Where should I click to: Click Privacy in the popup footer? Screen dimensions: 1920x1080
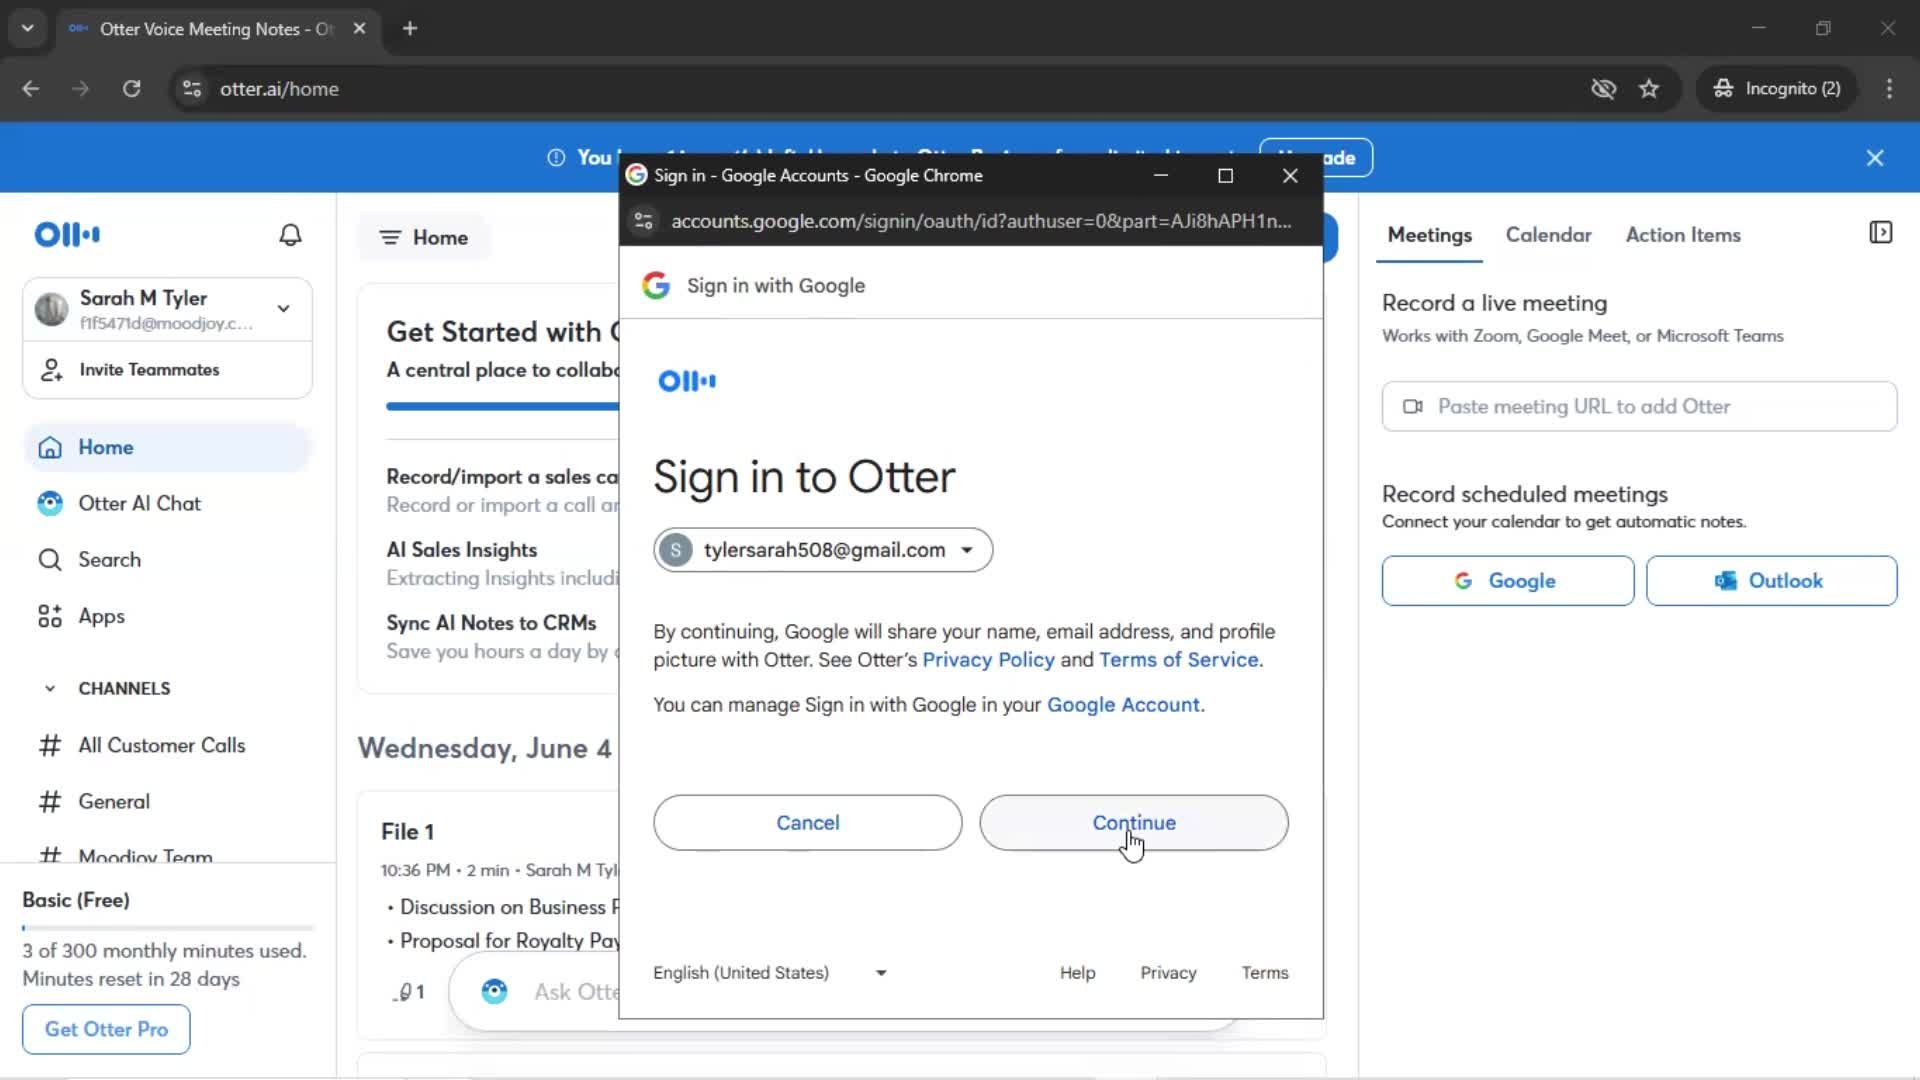(1168, 973)
